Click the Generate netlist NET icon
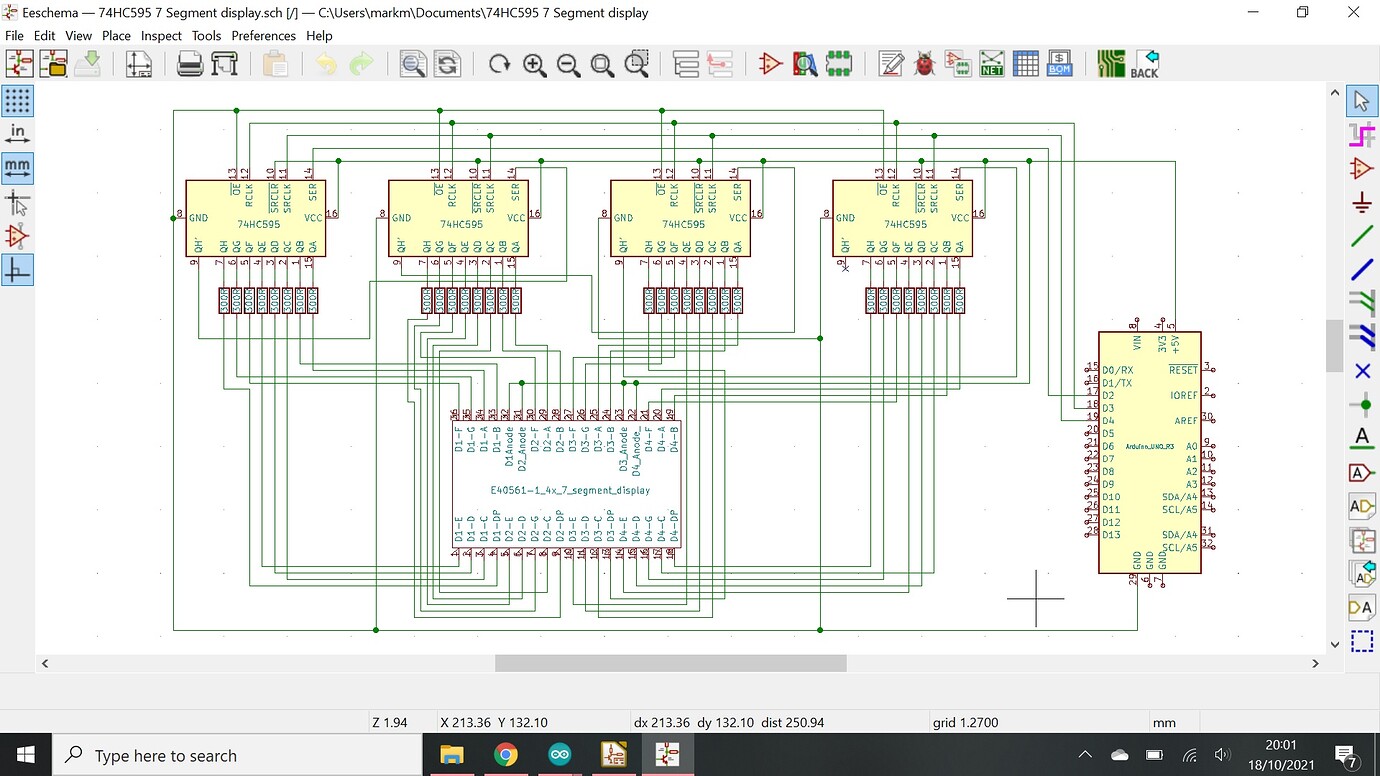The height and width of the screenshot is (776, 1380). click(991, 65)
